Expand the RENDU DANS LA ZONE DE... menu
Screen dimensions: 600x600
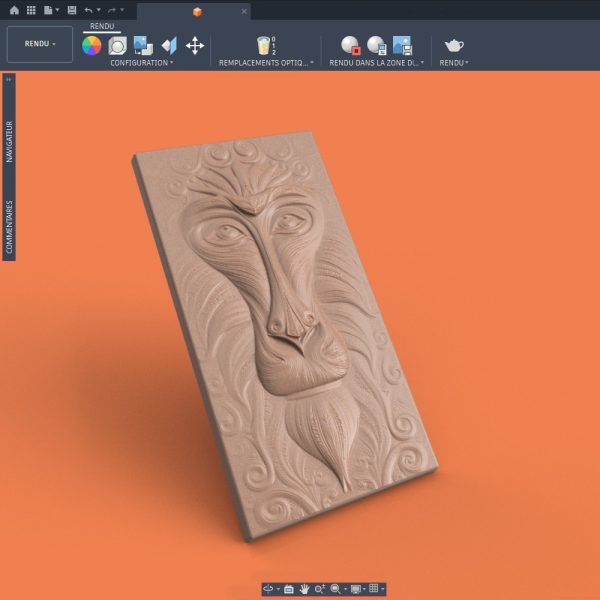coord(377,63)
